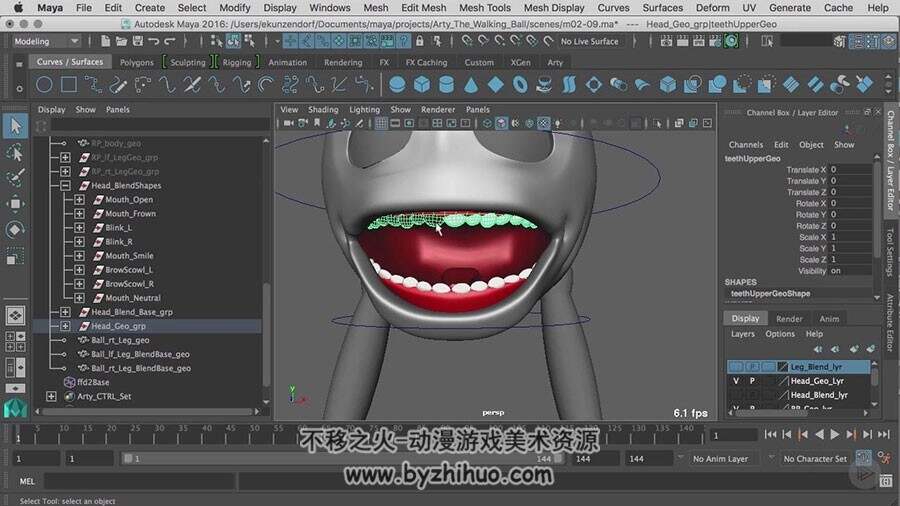
Task: Toggle visibility box of Head_Blend_lyr layer
Action: coord(736,395)
